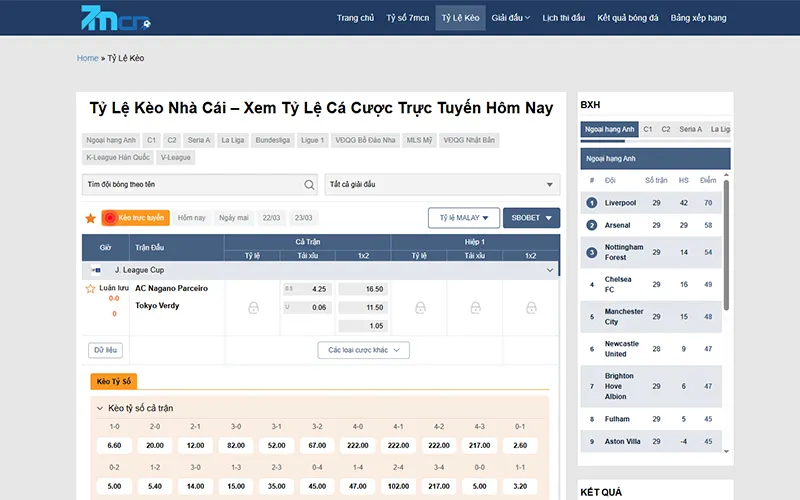Click lock icon under Hiệp 1 Tài xỉu
This screenshot has height=500, width=800.
coord(475,308)
